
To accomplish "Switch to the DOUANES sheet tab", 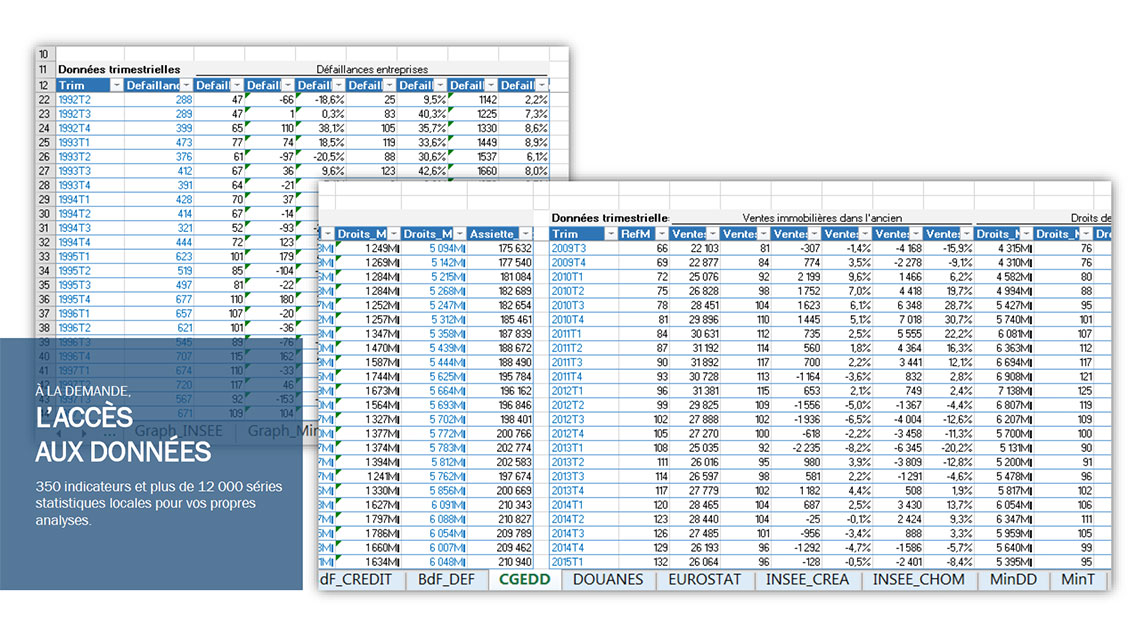I will (607, 579).
